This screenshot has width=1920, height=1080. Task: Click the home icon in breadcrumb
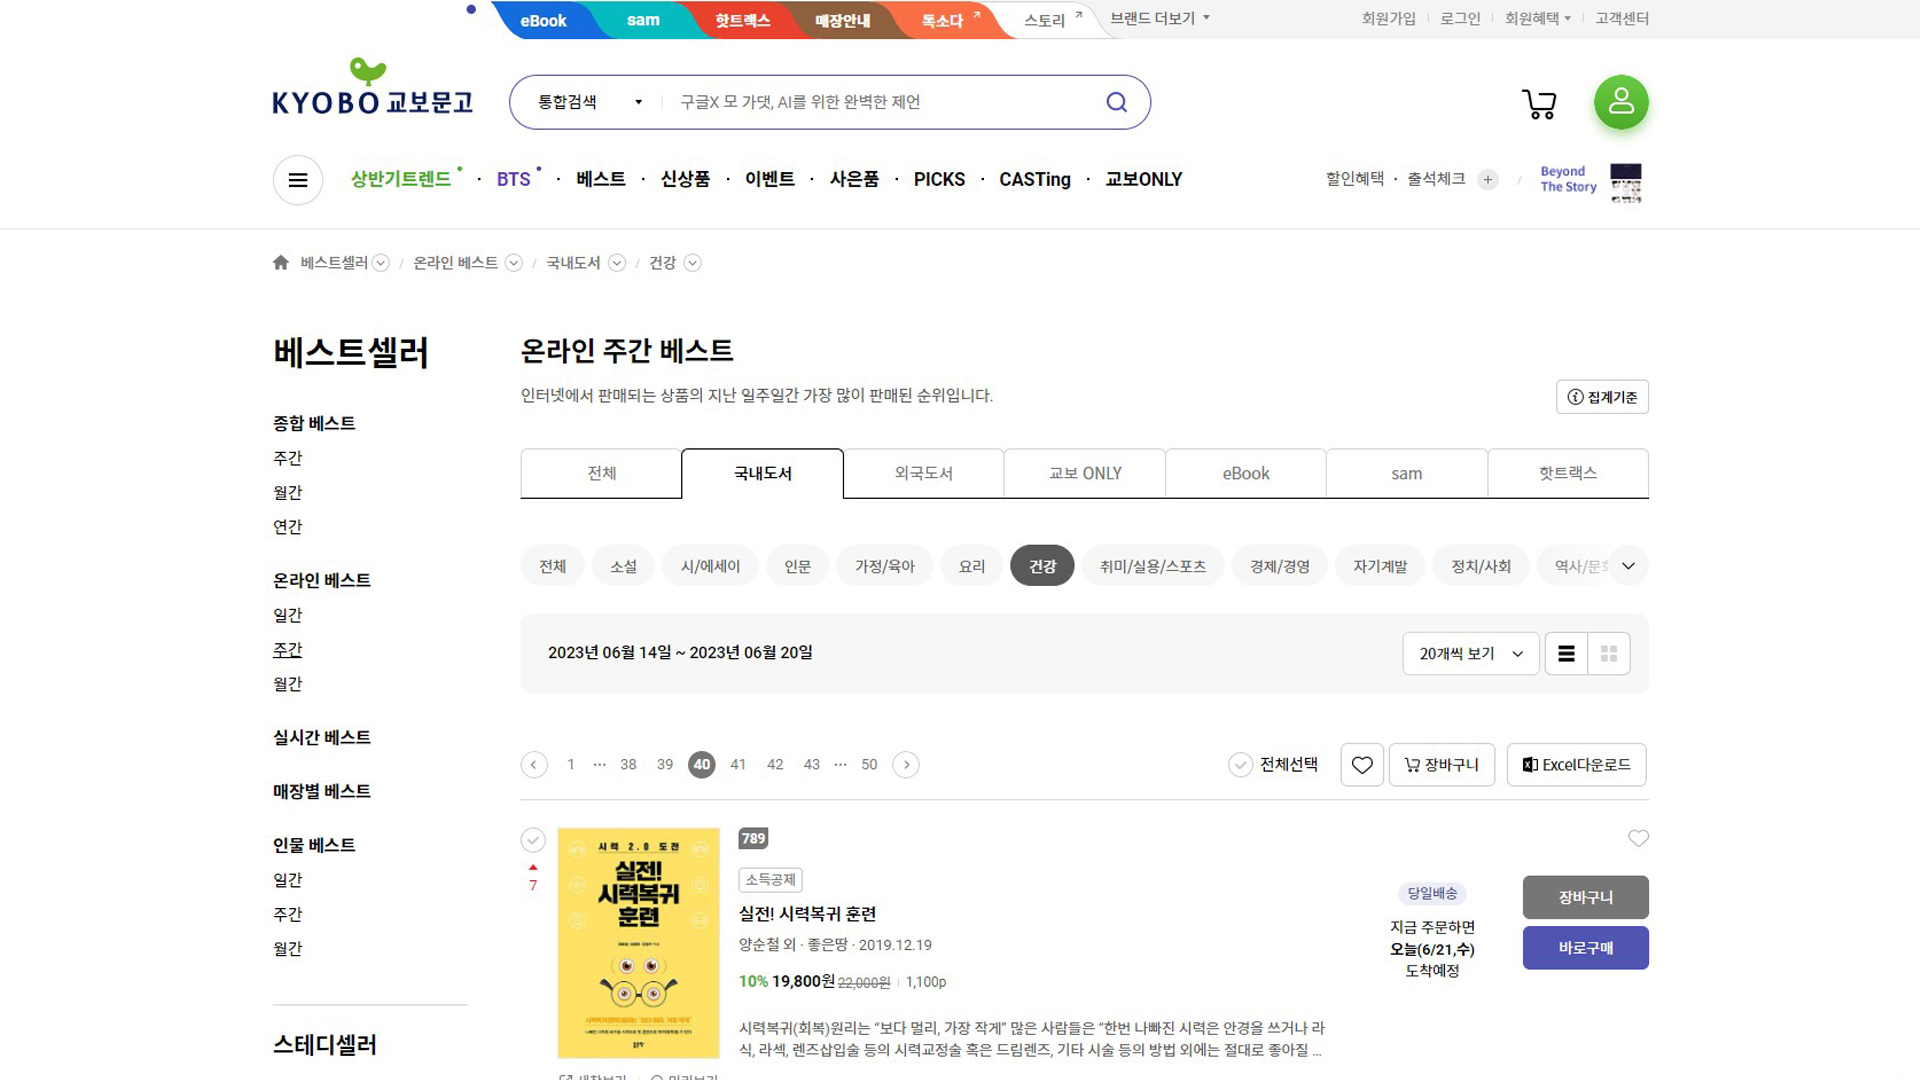(281, 263)
